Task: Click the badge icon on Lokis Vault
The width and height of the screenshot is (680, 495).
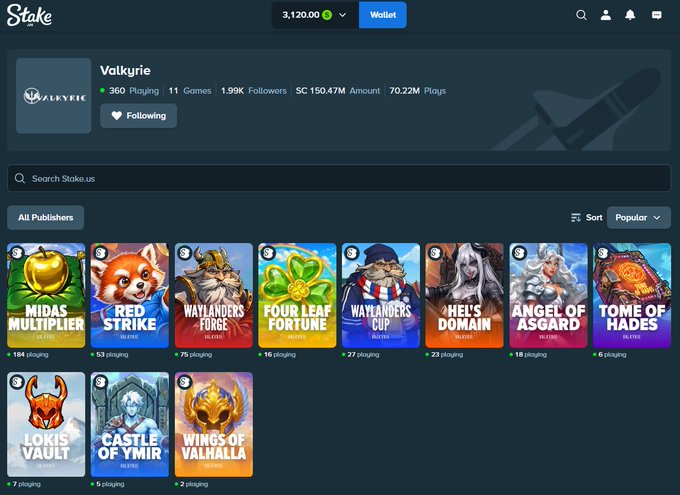Action: [x=17, y=382]
